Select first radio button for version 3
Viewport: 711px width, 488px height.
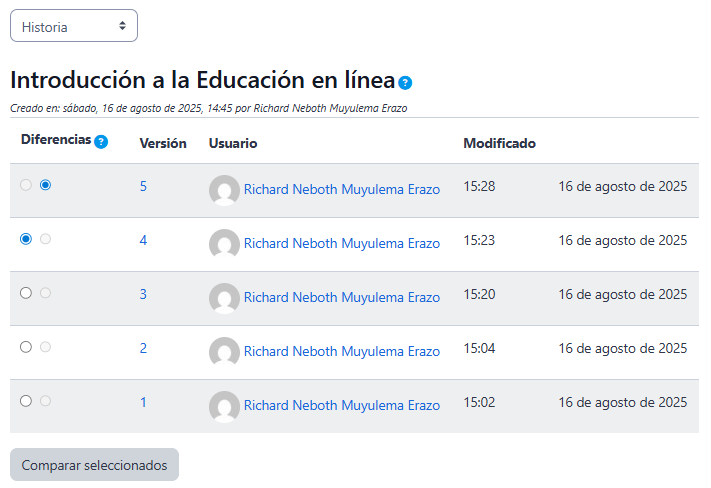coord(26,293)
